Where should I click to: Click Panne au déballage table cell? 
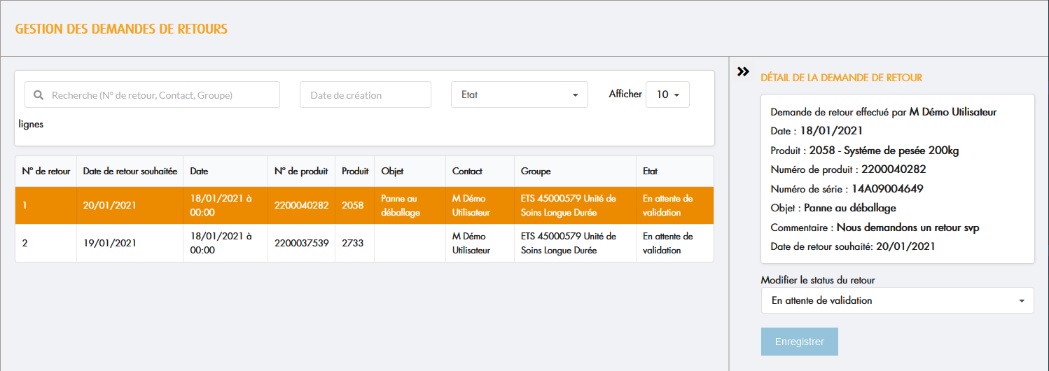click(410, 205)
